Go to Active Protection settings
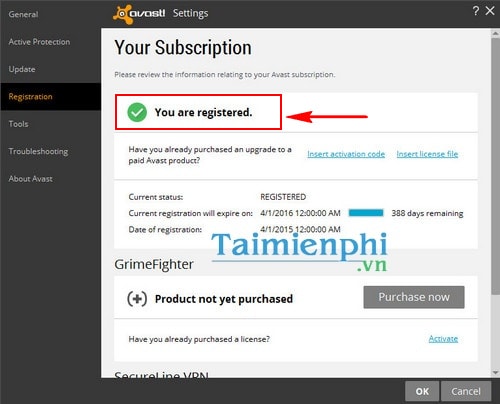The height and width of the screenshot is (404, 500). tap(39, 42)
